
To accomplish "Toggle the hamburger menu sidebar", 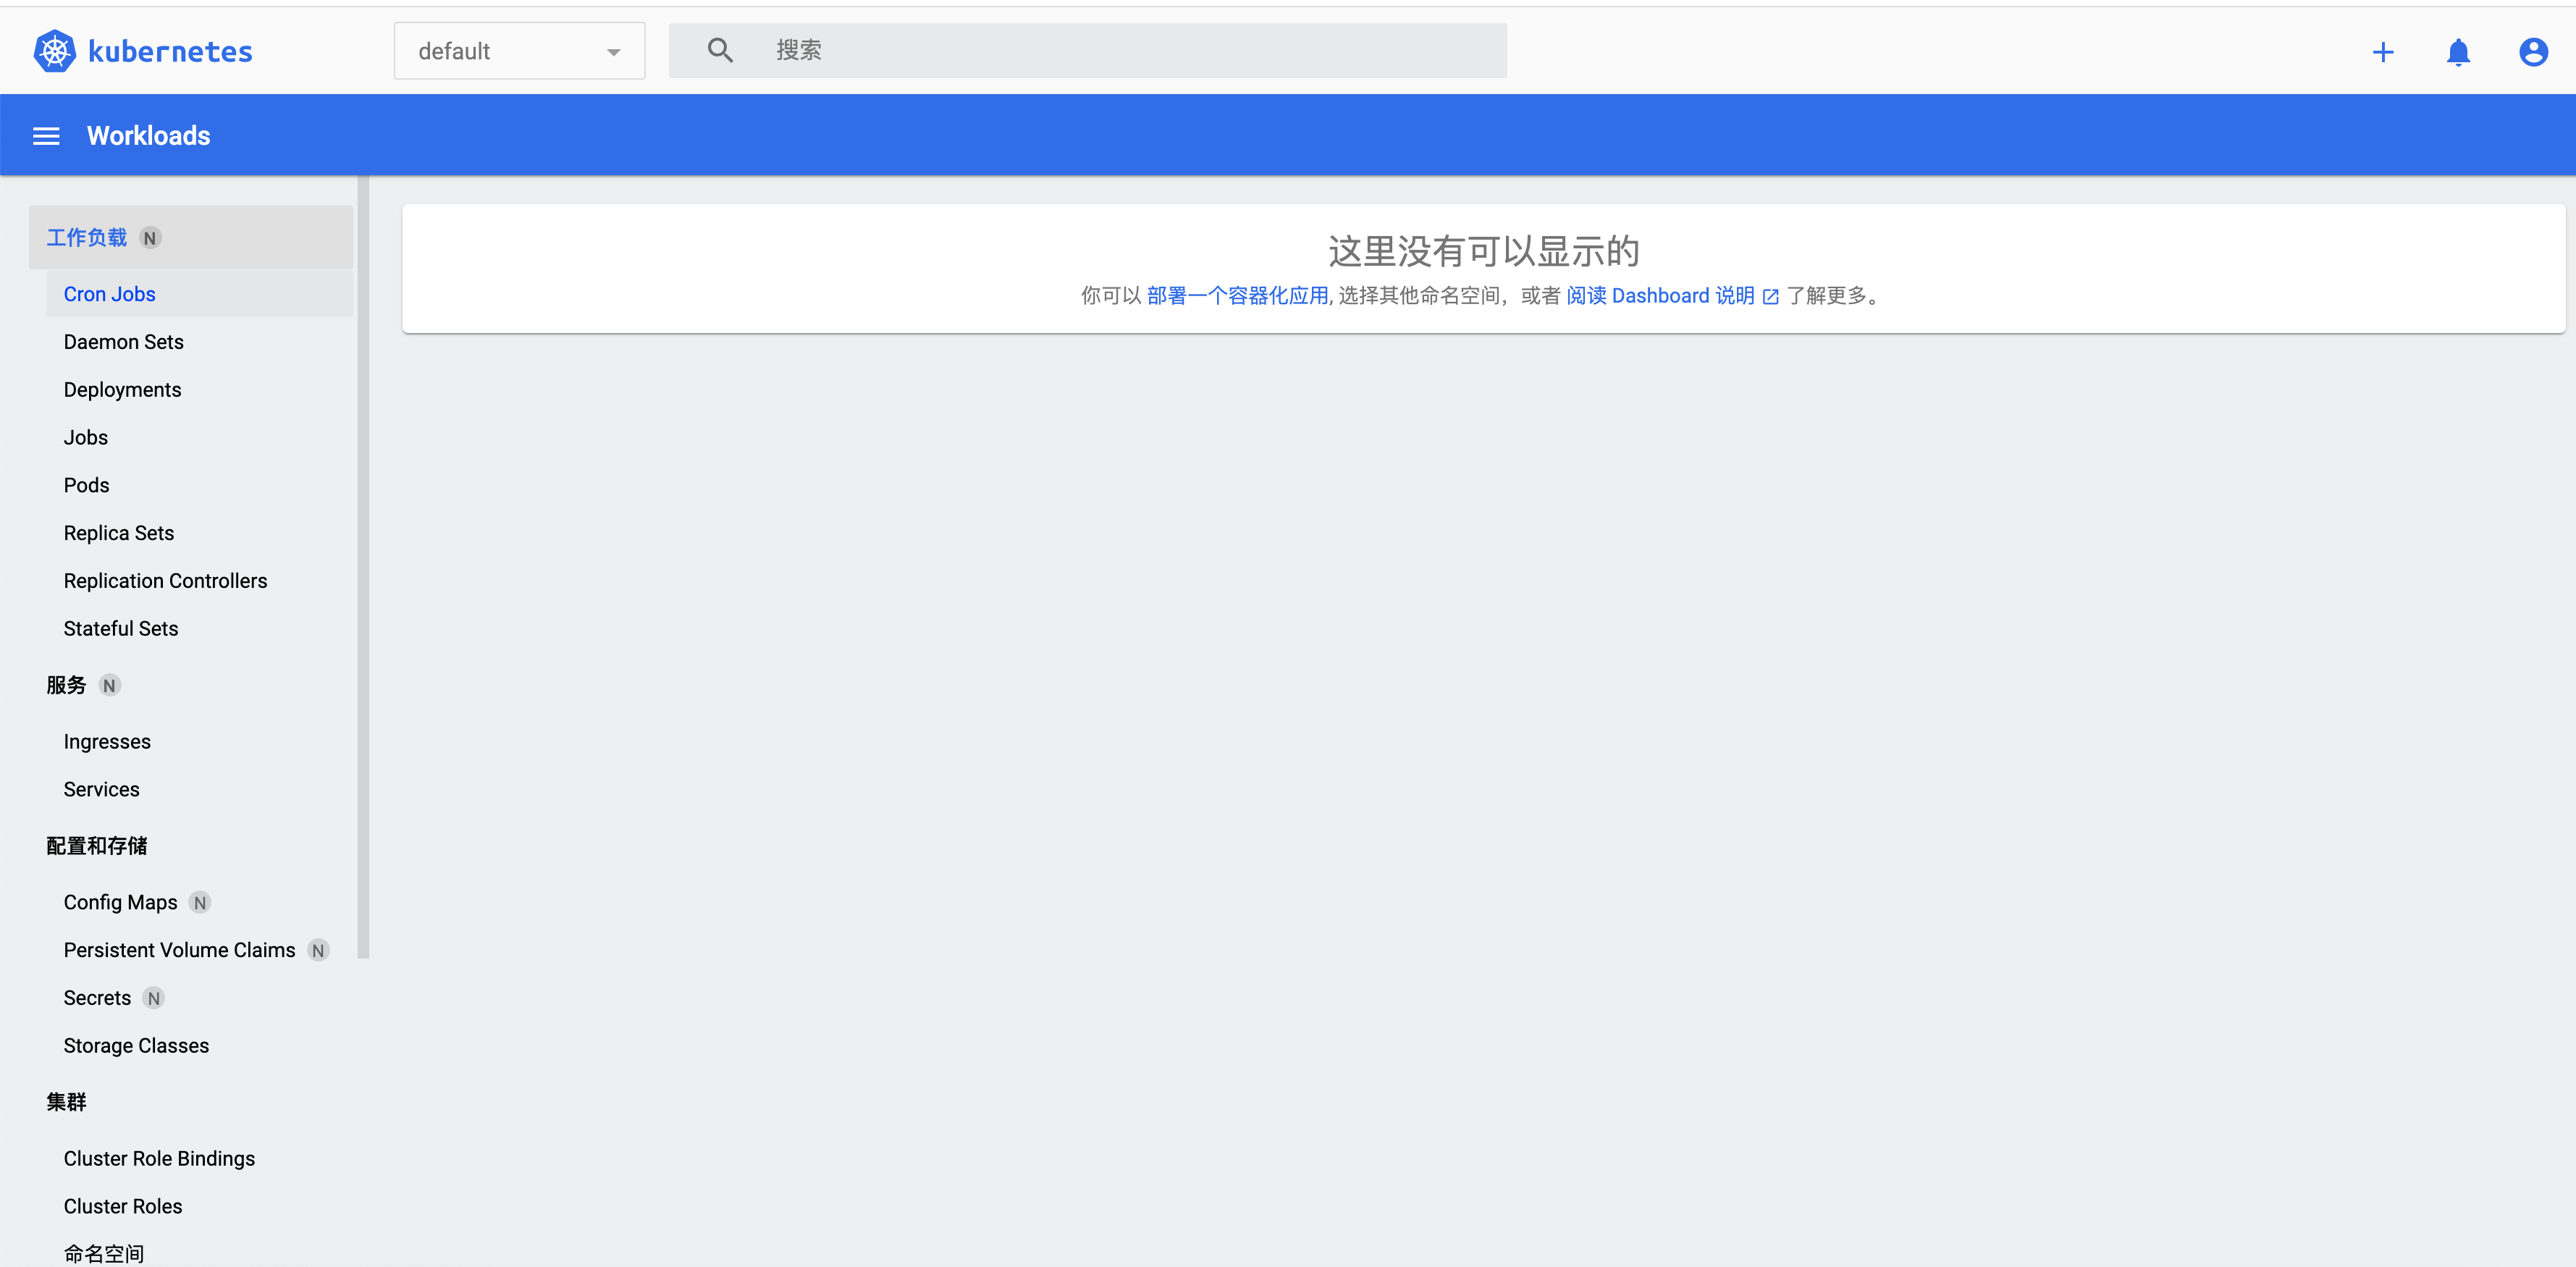I will coord(46,136).
